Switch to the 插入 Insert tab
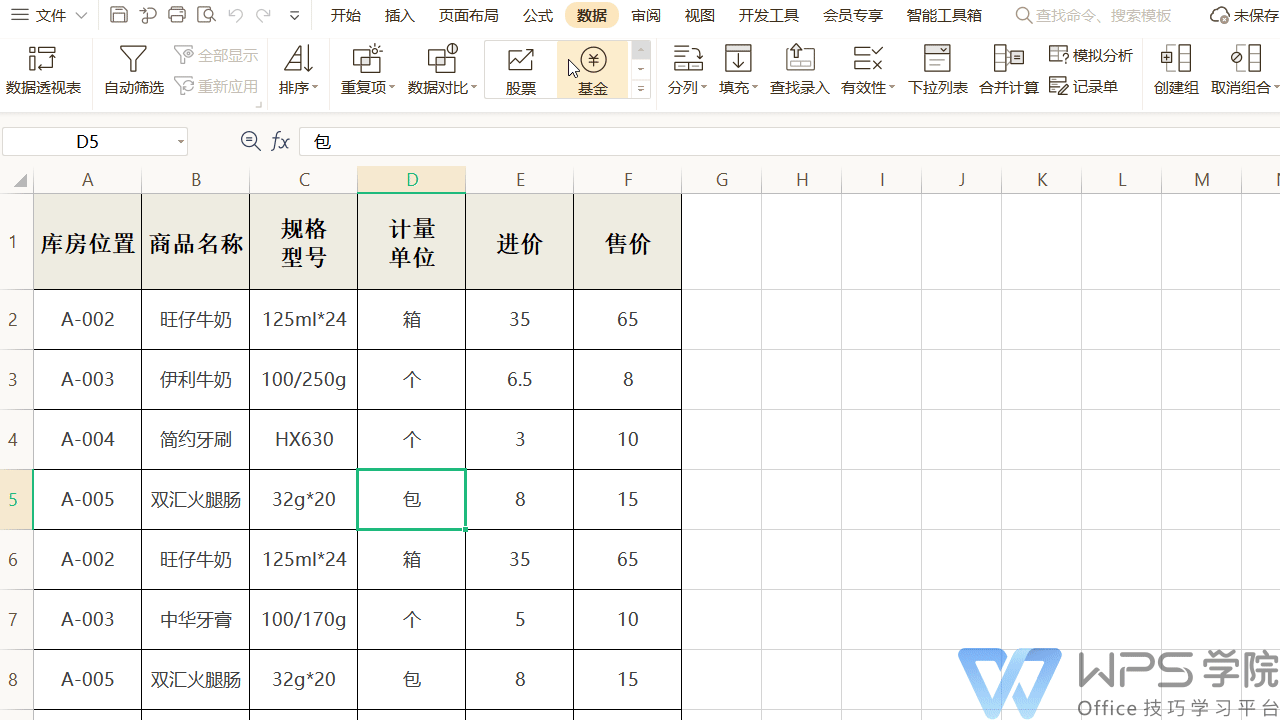The width and height of the screenshot is (1280, 720). click(400, 15)
